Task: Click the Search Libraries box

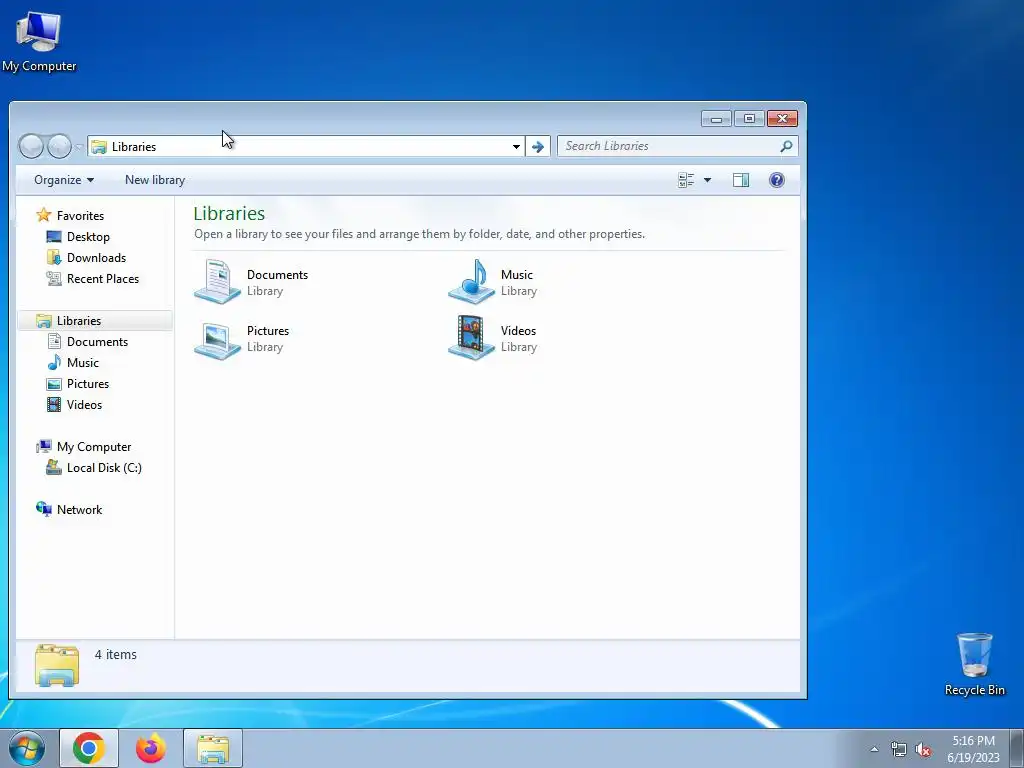Action: point(677,146)
